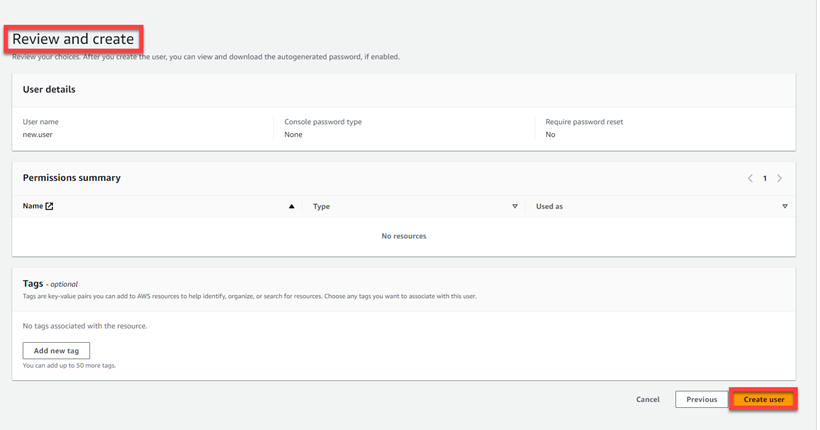Click the Console password type value None
820x430 pixels.
[293, 134]
